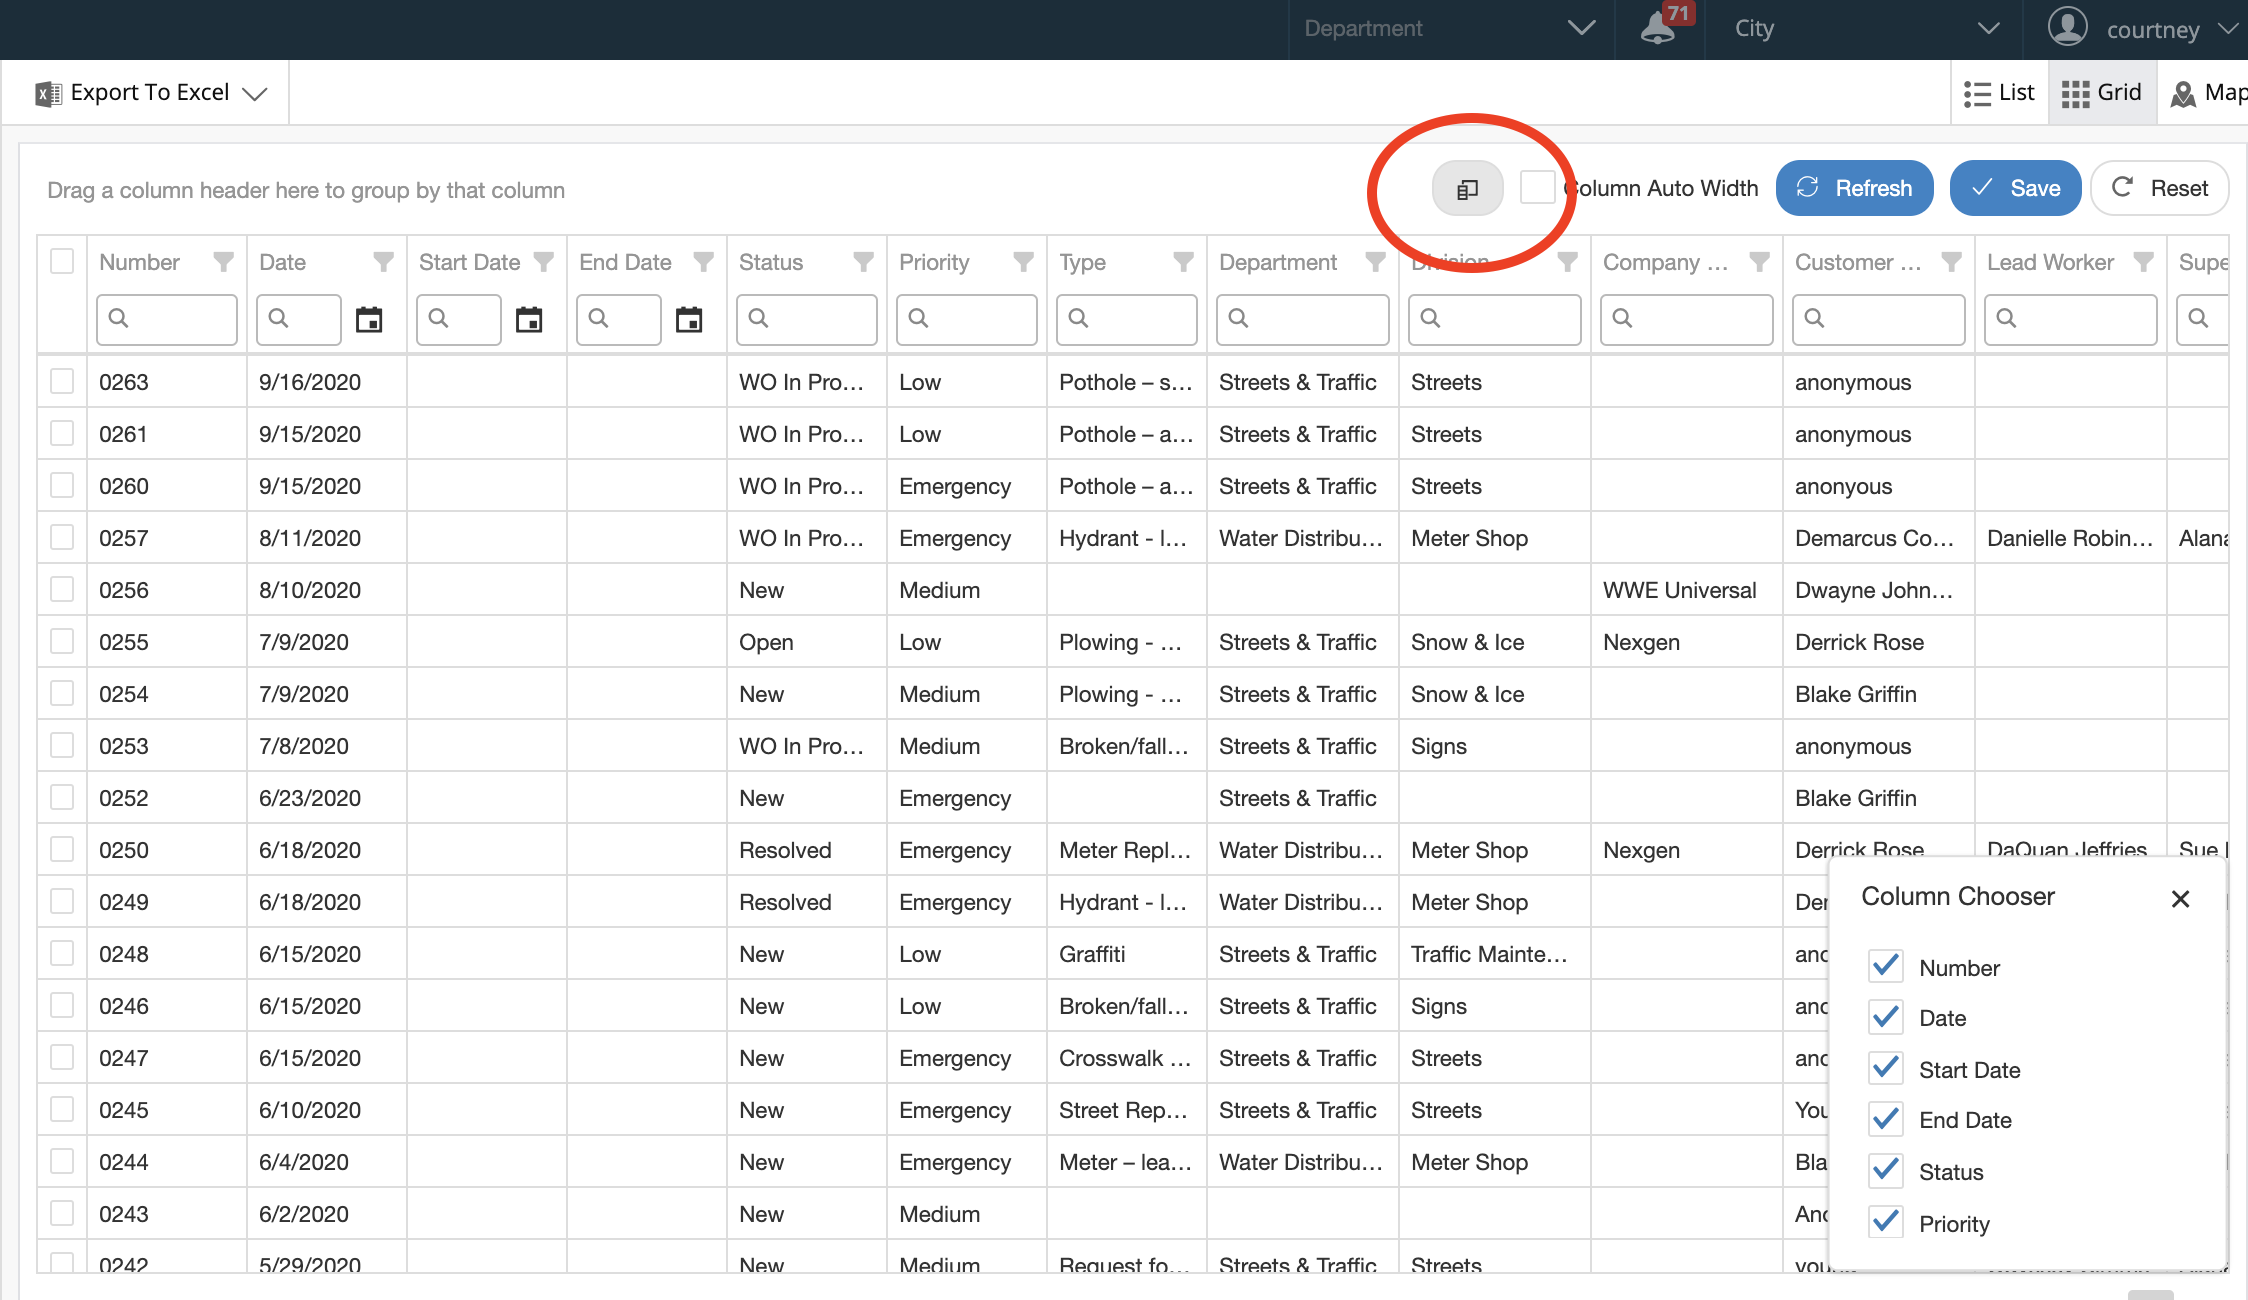Viewport: 2248px width, 1300px height.
Task: Toggle the Status column checkbox
Action: [x=1886, y=1172]
